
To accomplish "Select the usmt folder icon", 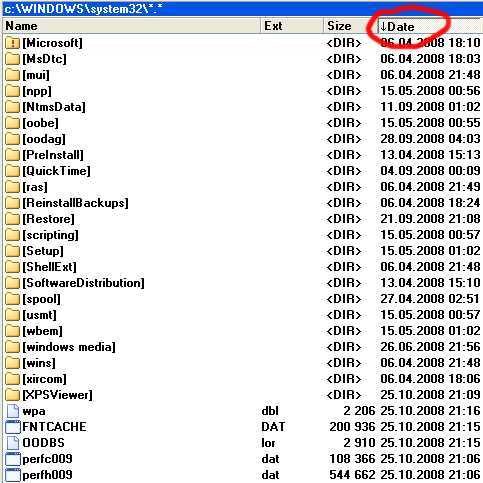I will click(x=13, y=315).
